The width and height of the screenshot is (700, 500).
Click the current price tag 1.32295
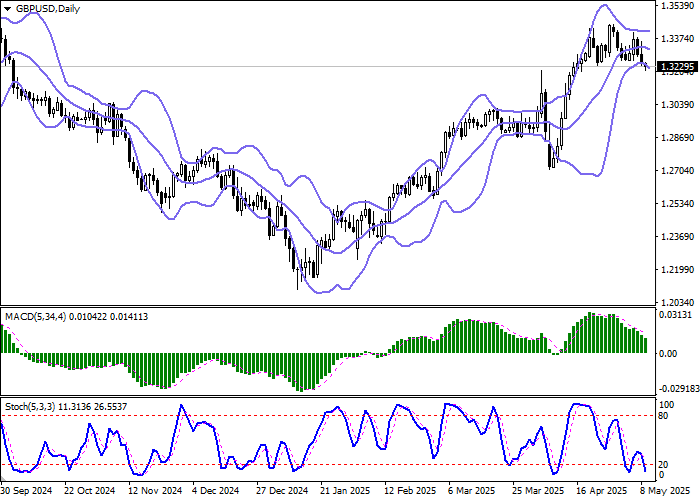pos(679,67)
